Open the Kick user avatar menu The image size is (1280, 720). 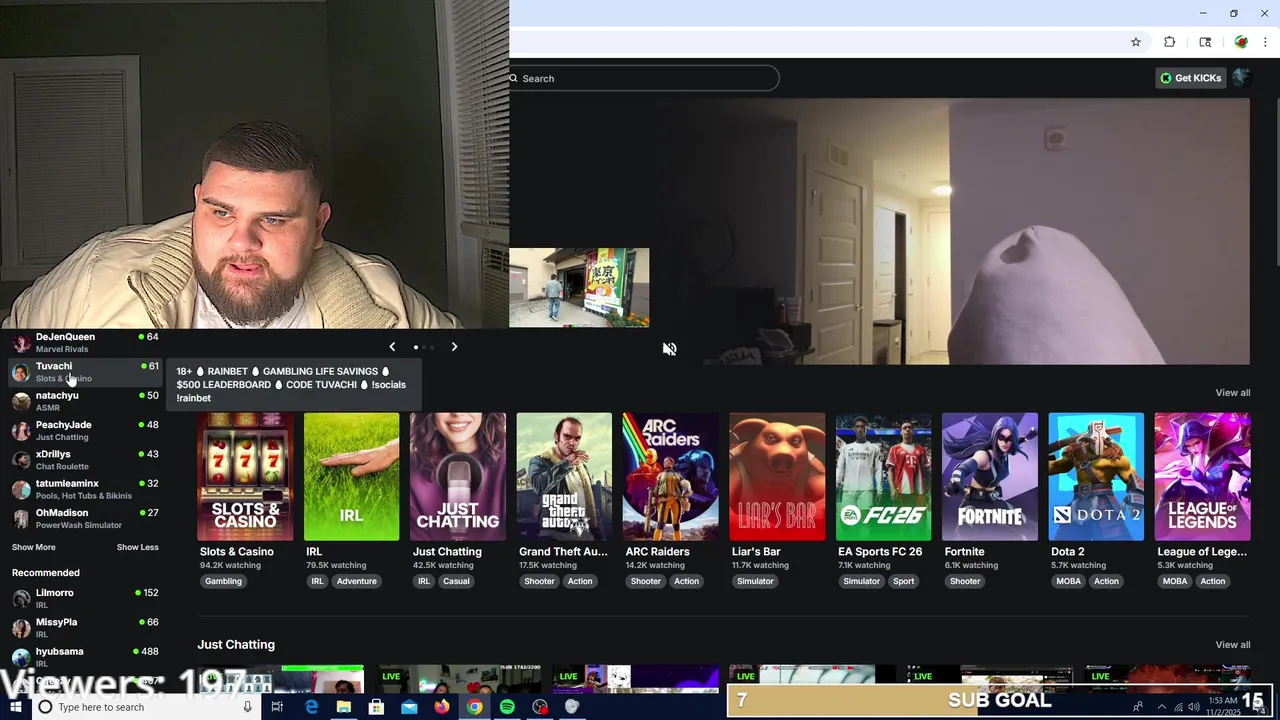pos(1241,78)
